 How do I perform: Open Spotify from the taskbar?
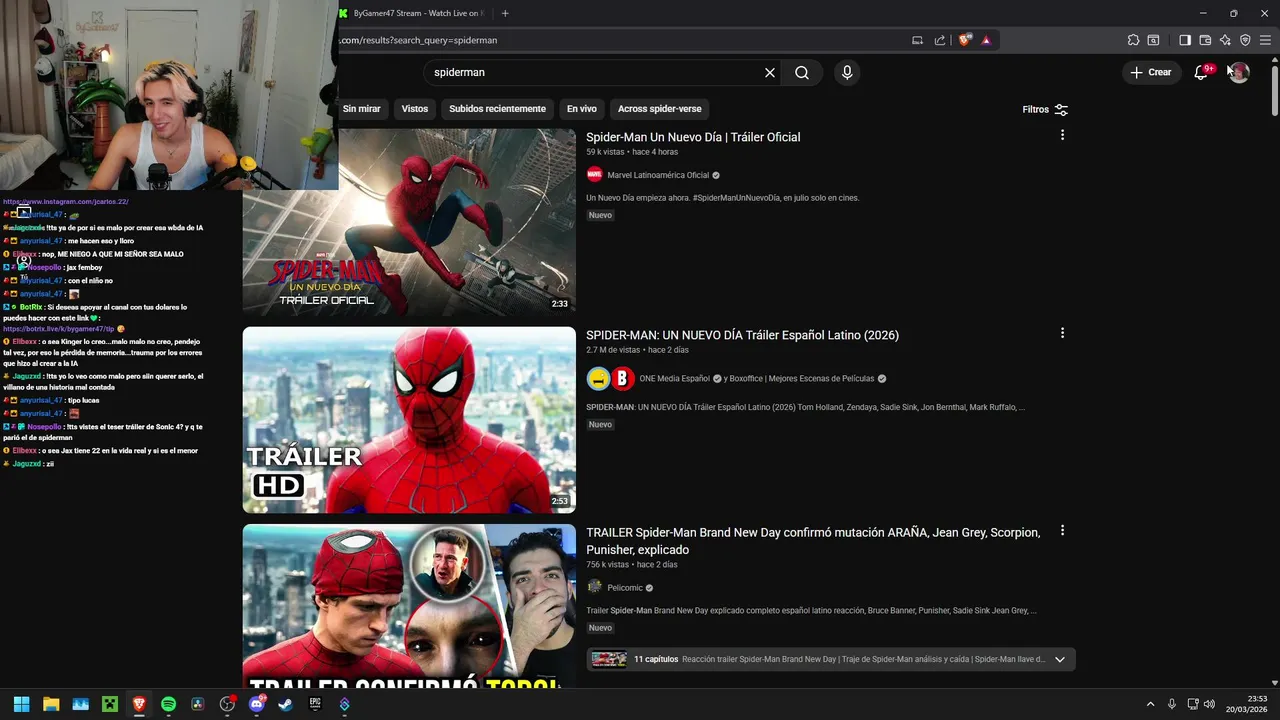[x=168, y=704]
